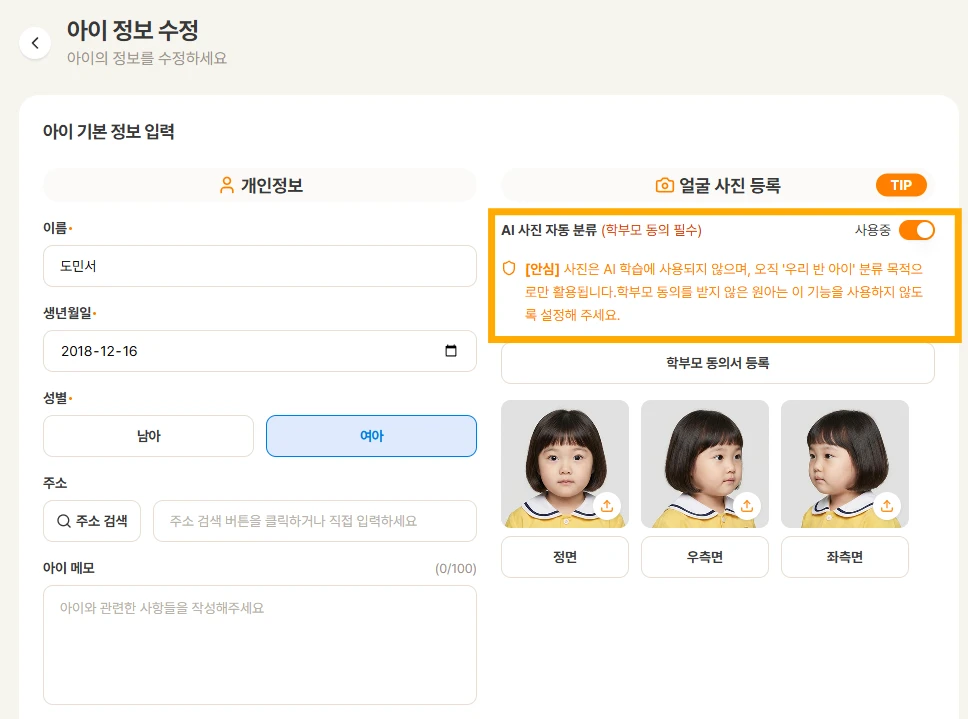Toggle the AI 사진 자동 분류 switch
The width and height of the screenshot is (968, 719).
pos(916,230)
